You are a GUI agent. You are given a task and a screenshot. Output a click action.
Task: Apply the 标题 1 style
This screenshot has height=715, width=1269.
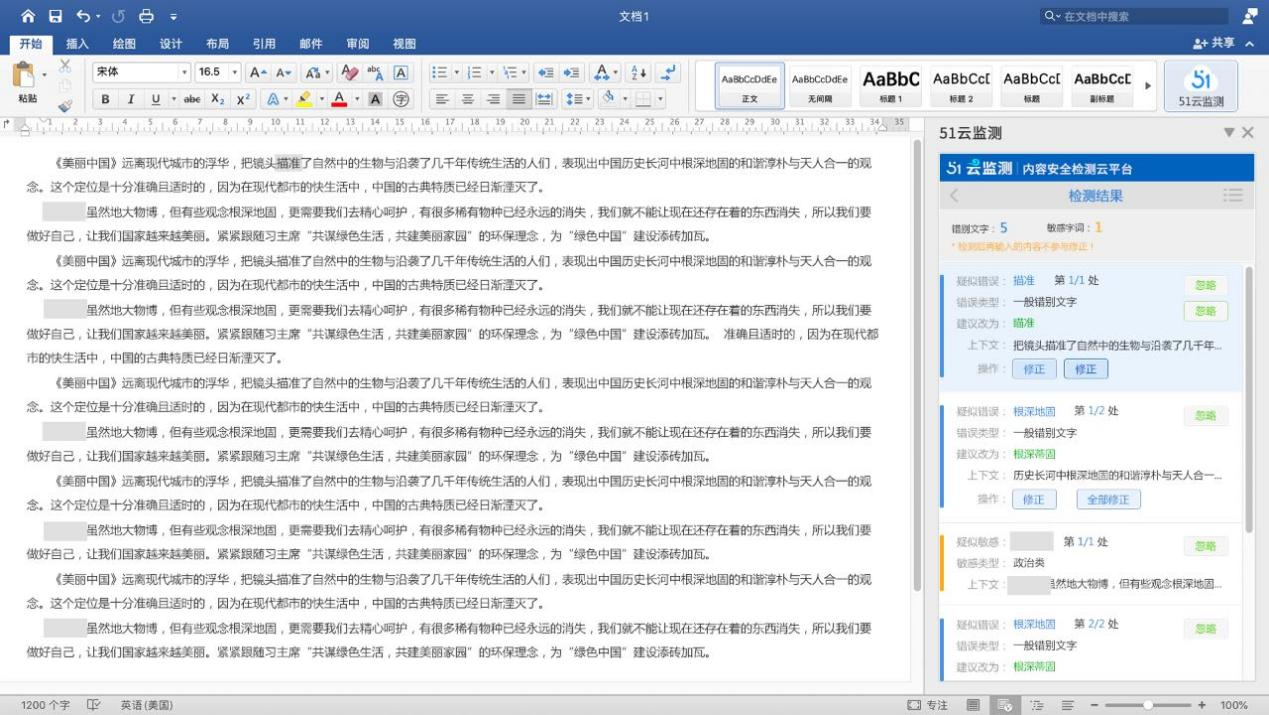[x=891, y=86]
